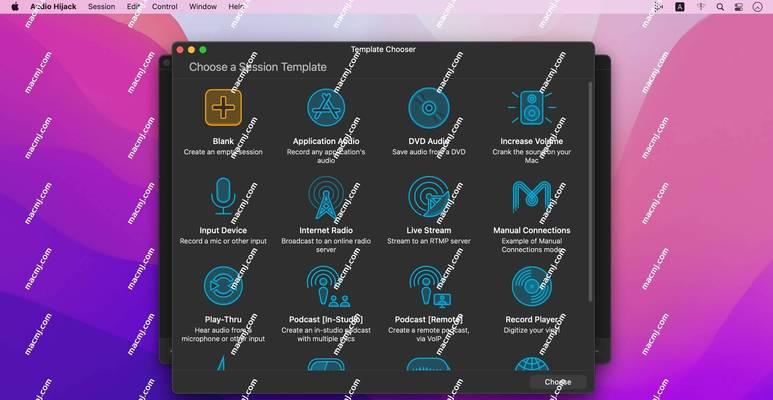Click the partially visible globe template icon
The width and height of the screenshot is (773, 400).
tap(531, 364)
